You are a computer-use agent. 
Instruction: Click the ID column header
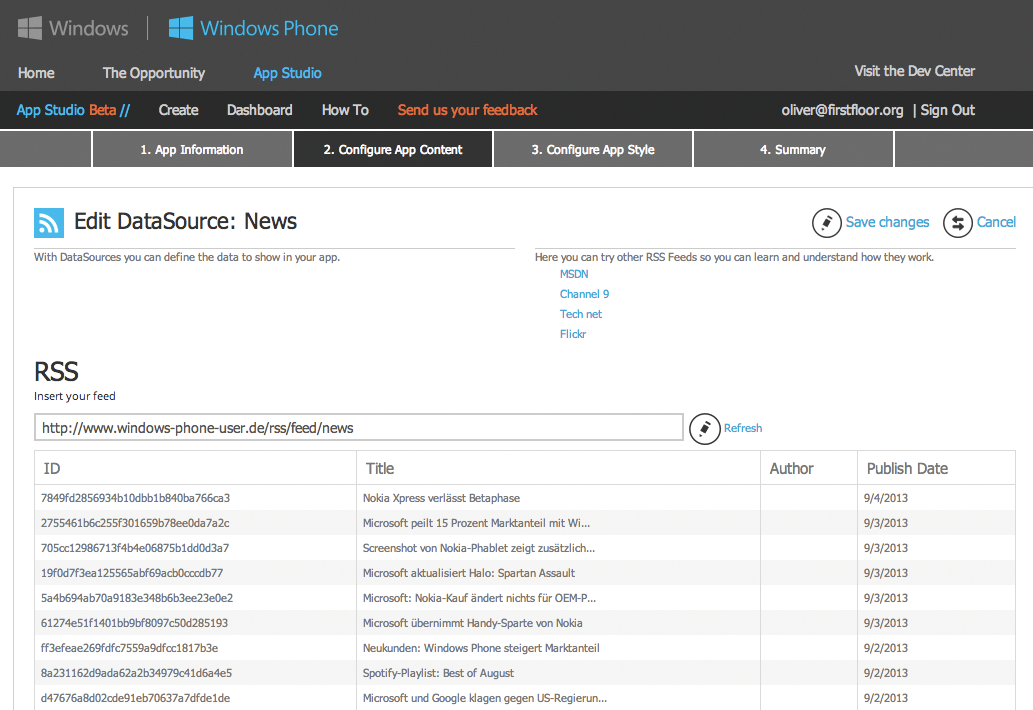point(196,468)
